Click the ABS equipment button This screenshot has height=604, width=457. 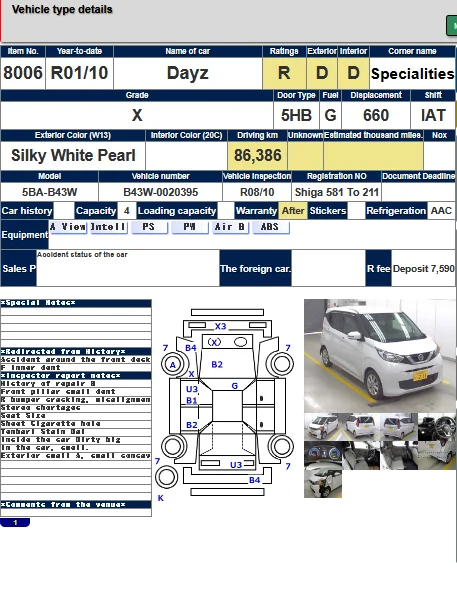point(270,227)
